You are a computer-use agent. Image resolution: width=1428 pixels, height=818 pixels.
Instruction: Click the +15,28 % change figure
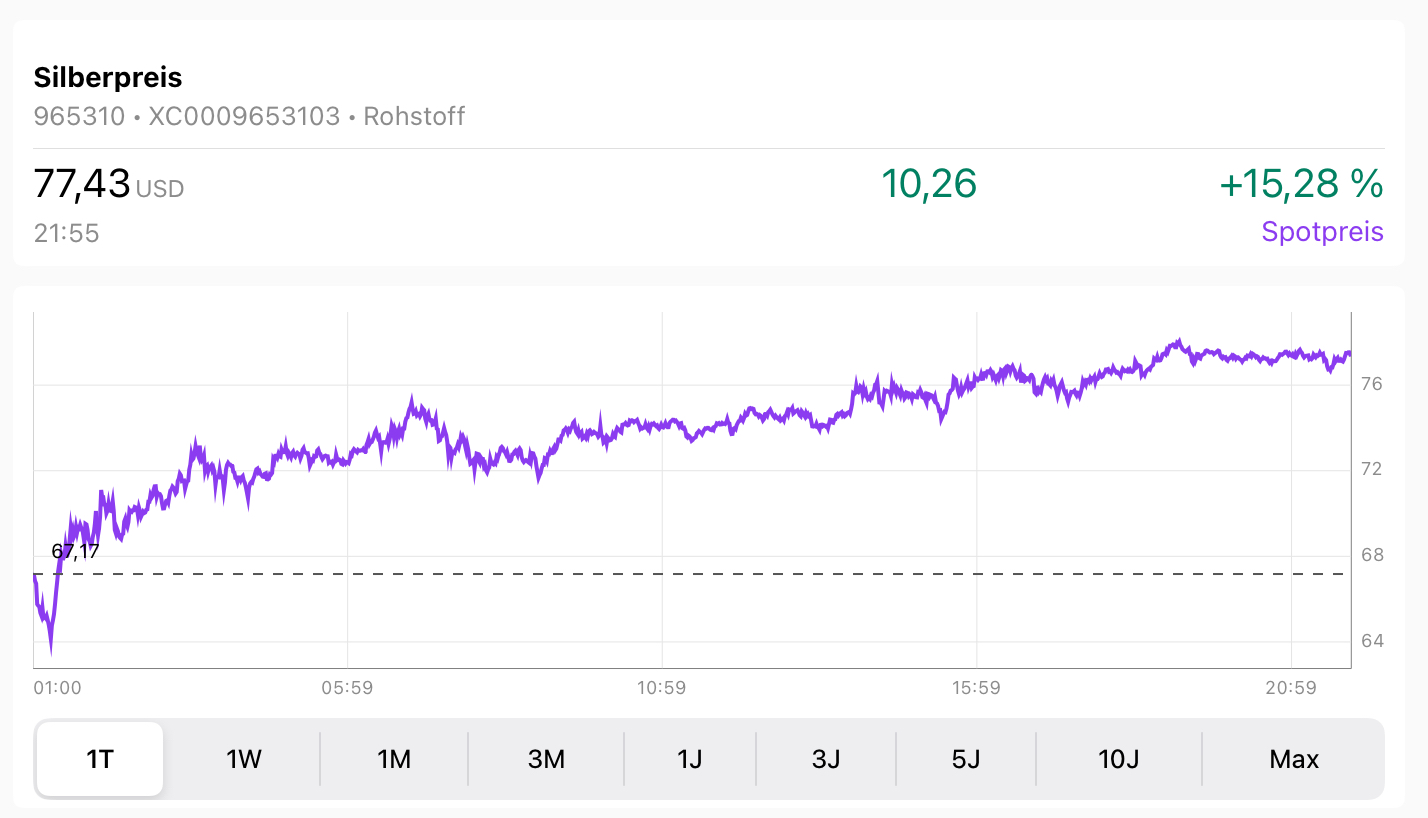pyautogui.click(x=1301, y=184)
